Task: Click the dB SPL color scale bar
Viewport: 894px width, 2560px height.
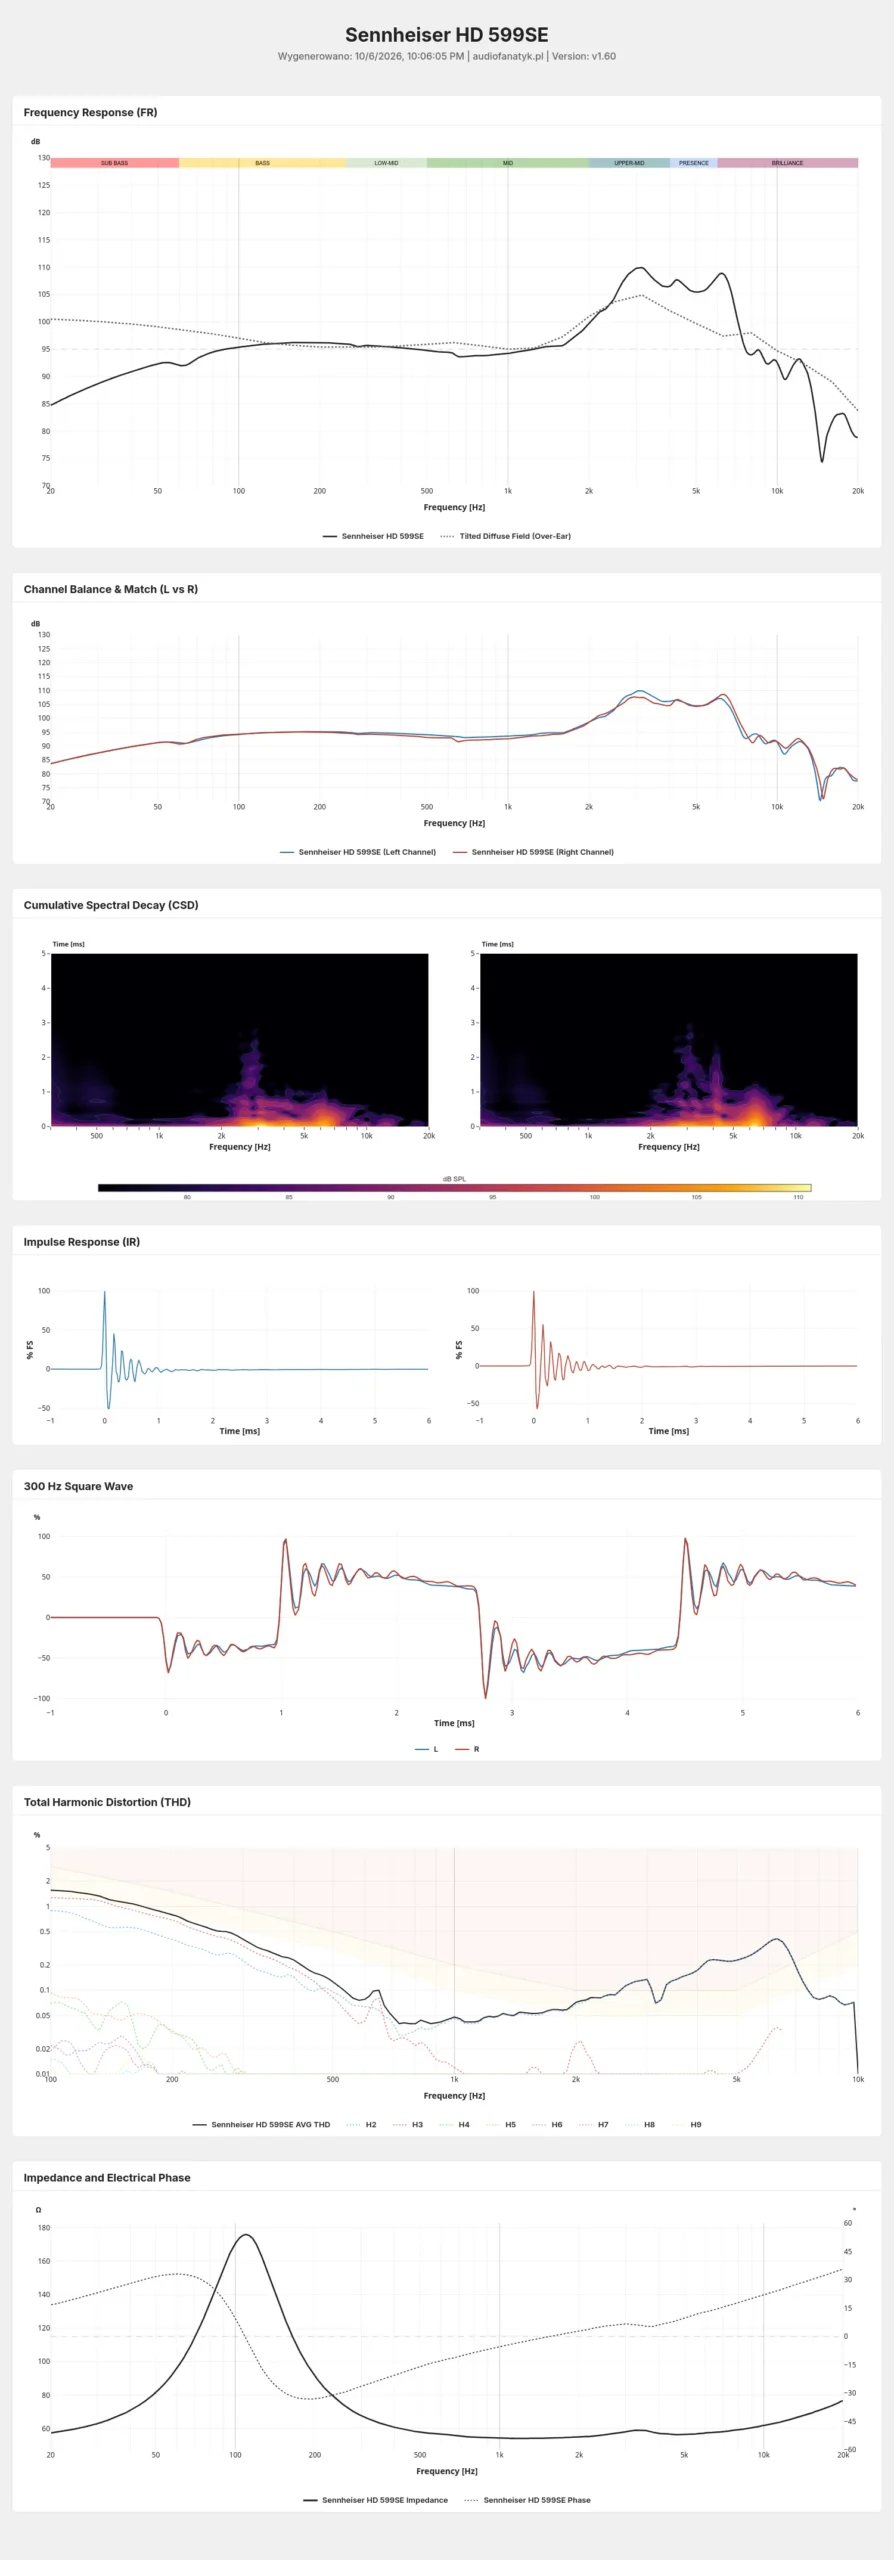Action: pos(454,1188)
